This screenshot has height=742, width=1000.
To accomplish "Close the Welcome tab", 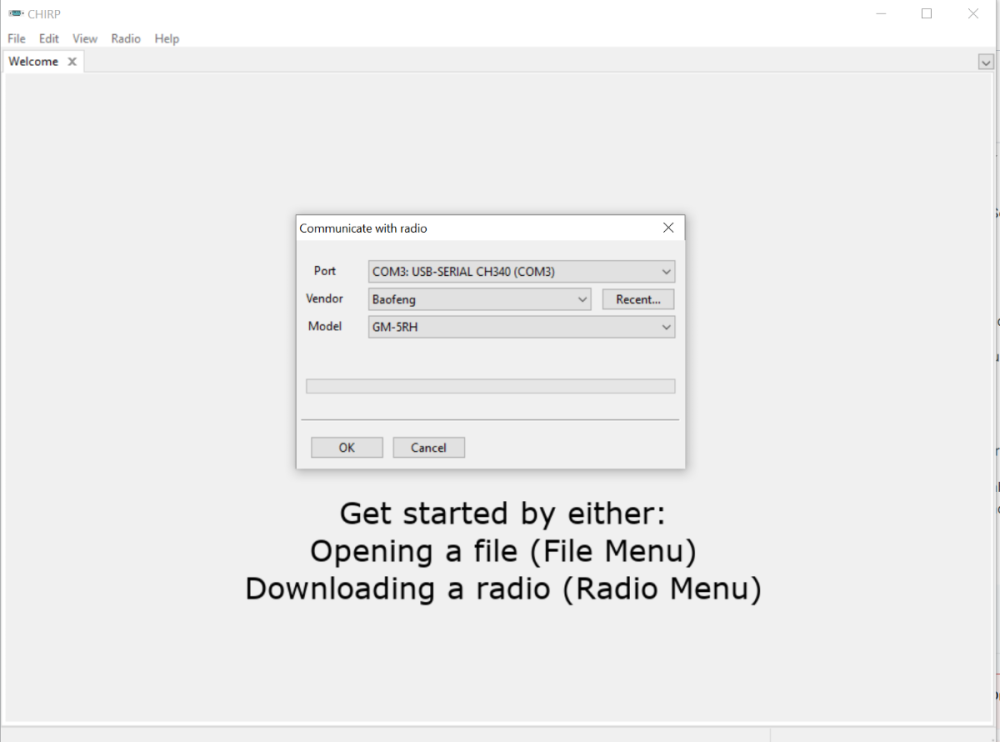I will [71, 61].
